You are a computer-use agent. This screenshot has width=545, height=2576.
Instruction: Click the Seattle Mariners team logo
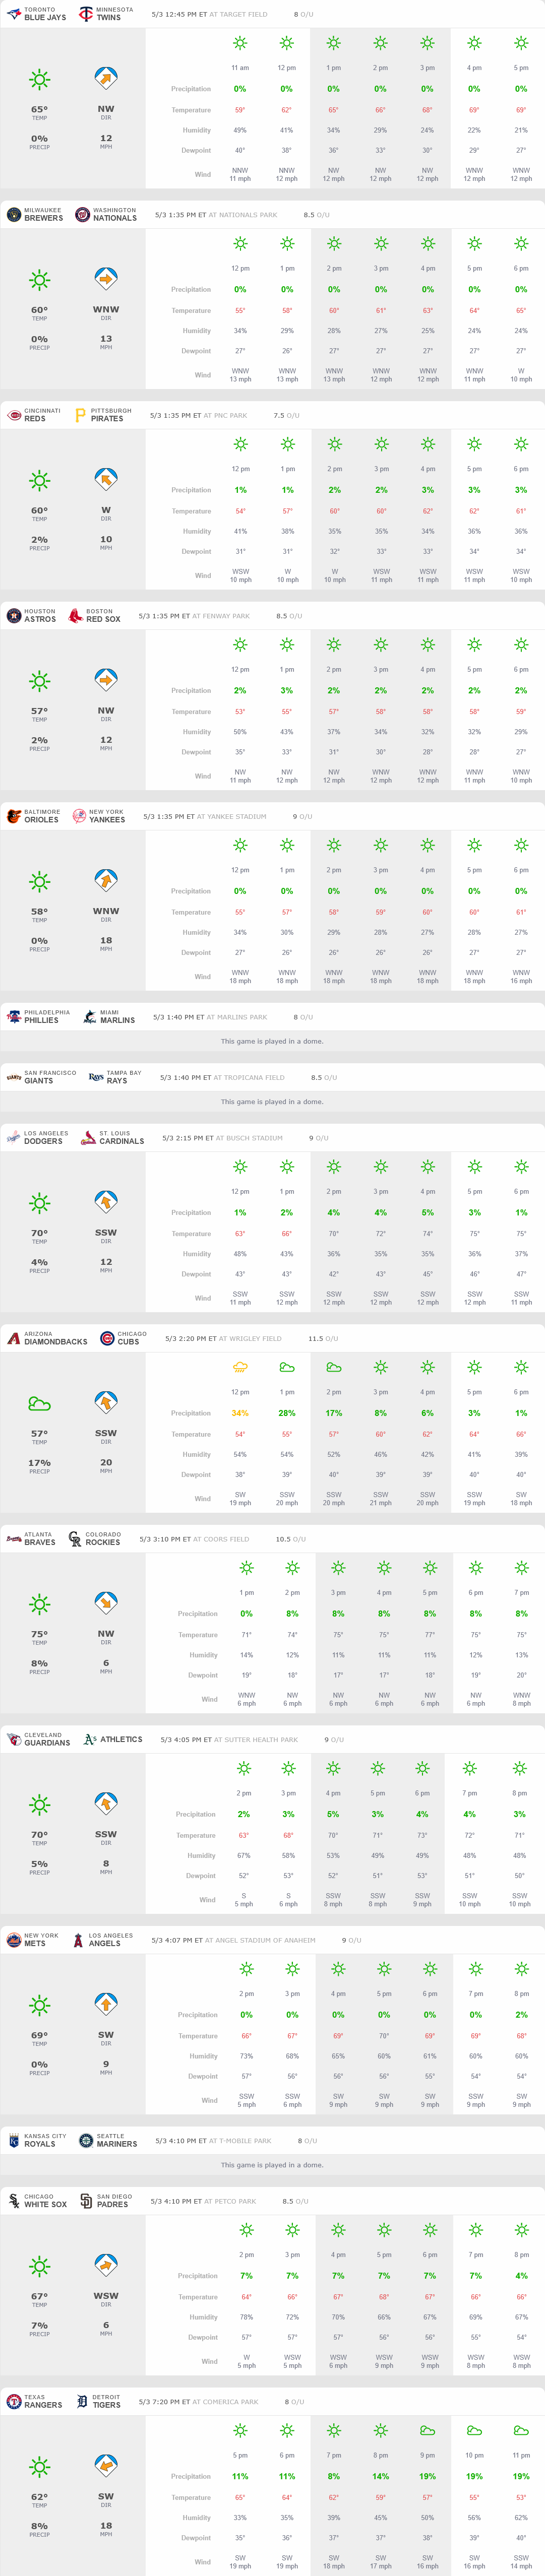tap(86, 2140)
